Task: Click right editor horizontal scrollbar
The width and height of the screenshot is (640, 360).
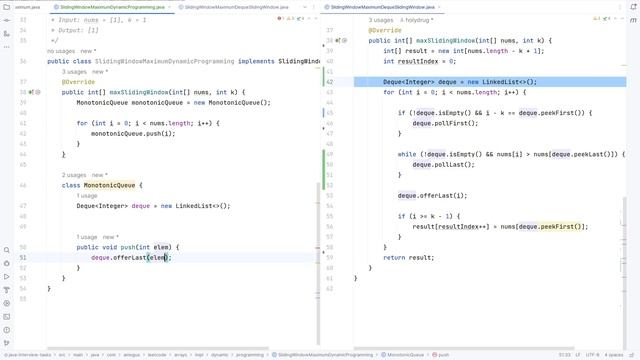Action: click(464, 349)
